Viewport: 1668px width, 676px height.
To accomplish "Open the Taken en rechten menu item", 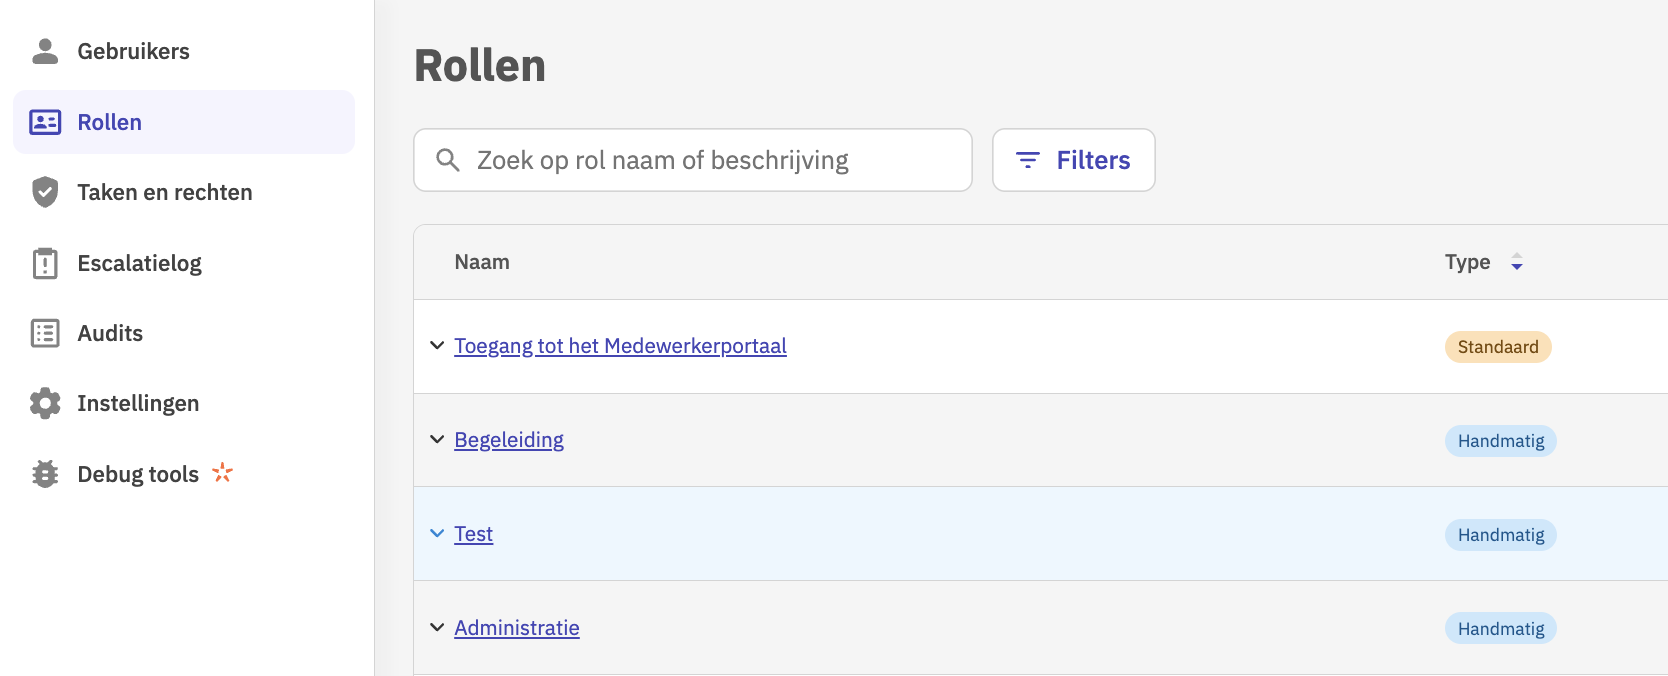I will 165,192.
